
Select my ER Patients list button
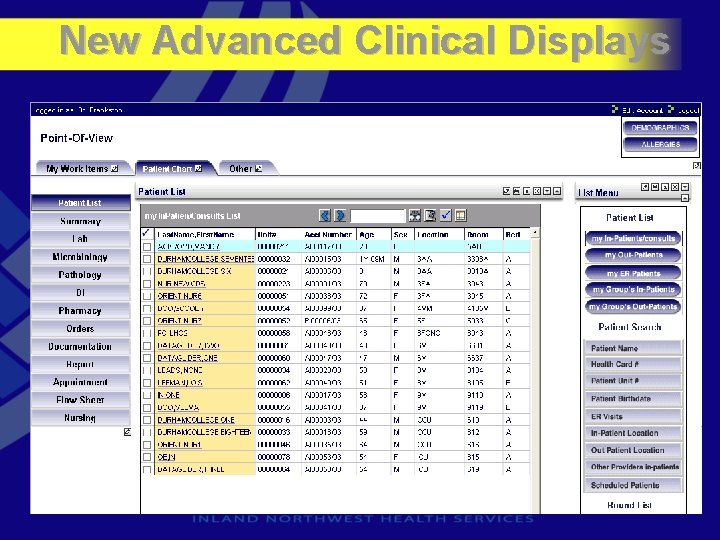(633, 273)
